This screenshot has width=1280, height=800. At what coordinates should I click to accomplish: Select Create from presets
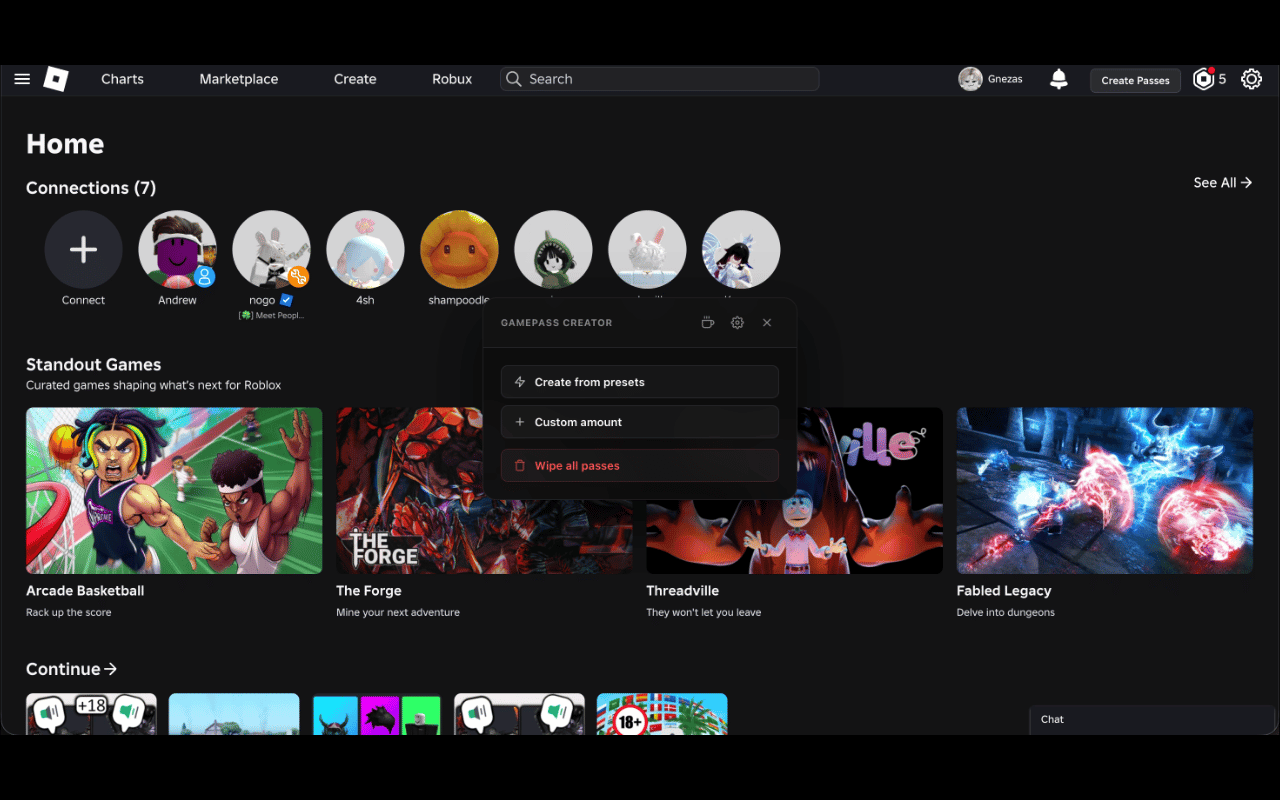640,382
